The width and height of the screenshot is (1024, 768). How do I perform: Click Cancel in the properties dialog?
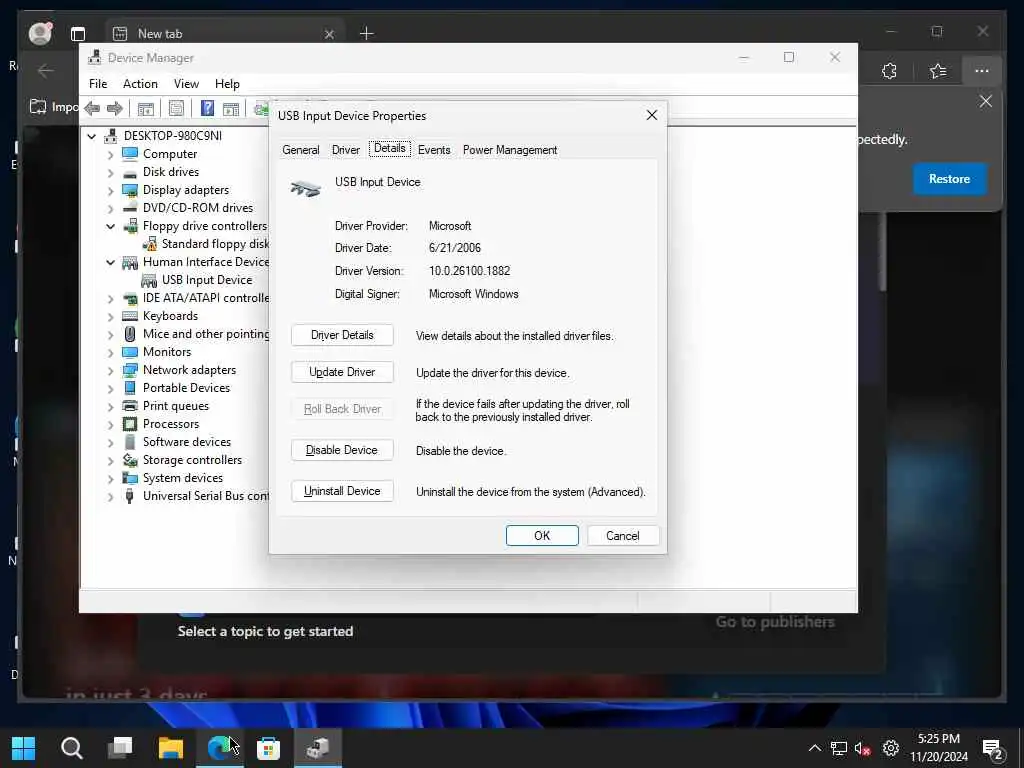[x=623, y=536]
